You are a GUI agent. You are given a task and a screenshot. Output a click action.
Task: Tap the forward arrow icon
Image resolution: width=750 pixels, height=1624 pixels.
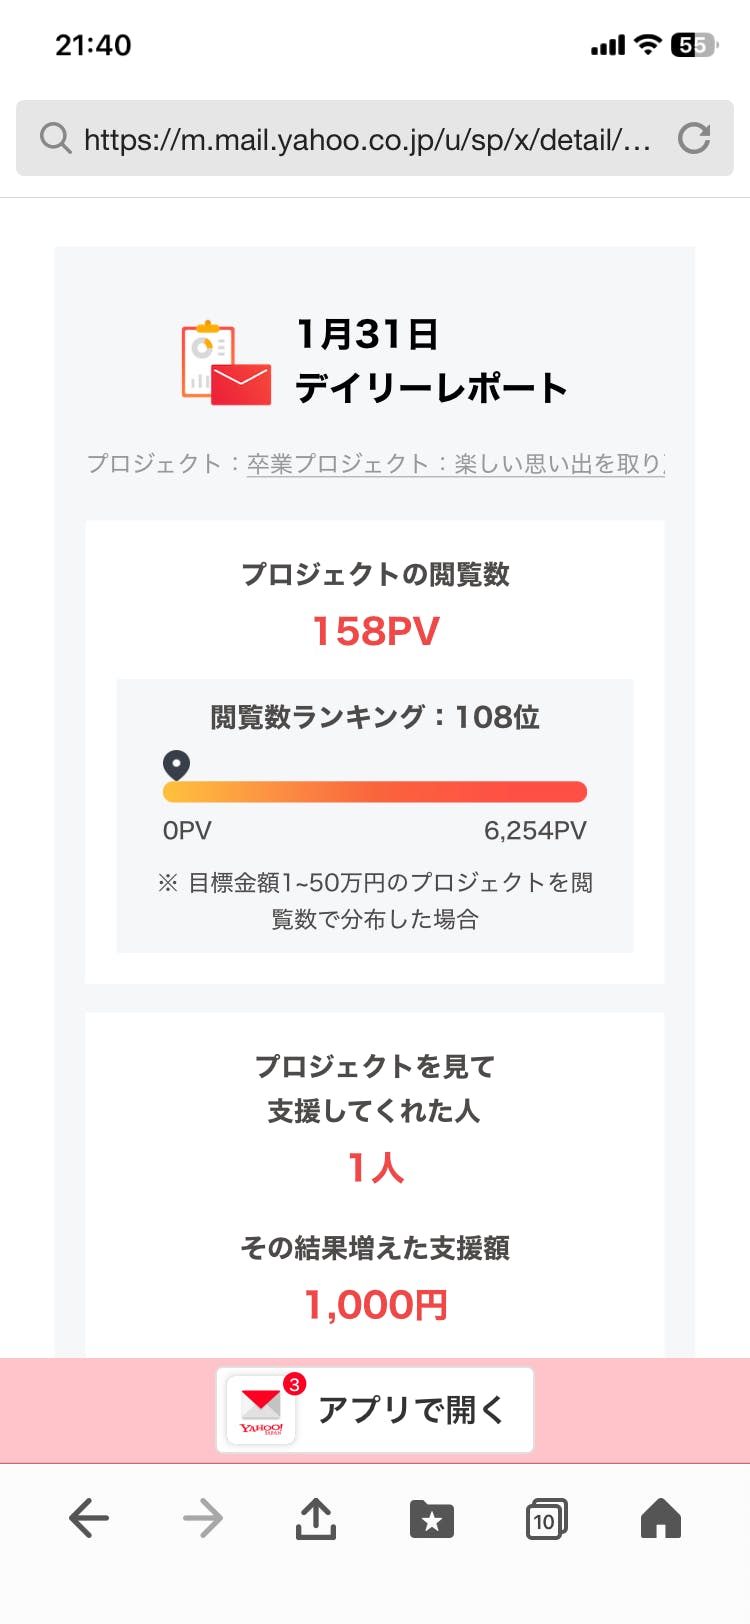(x=203, y=1519)
